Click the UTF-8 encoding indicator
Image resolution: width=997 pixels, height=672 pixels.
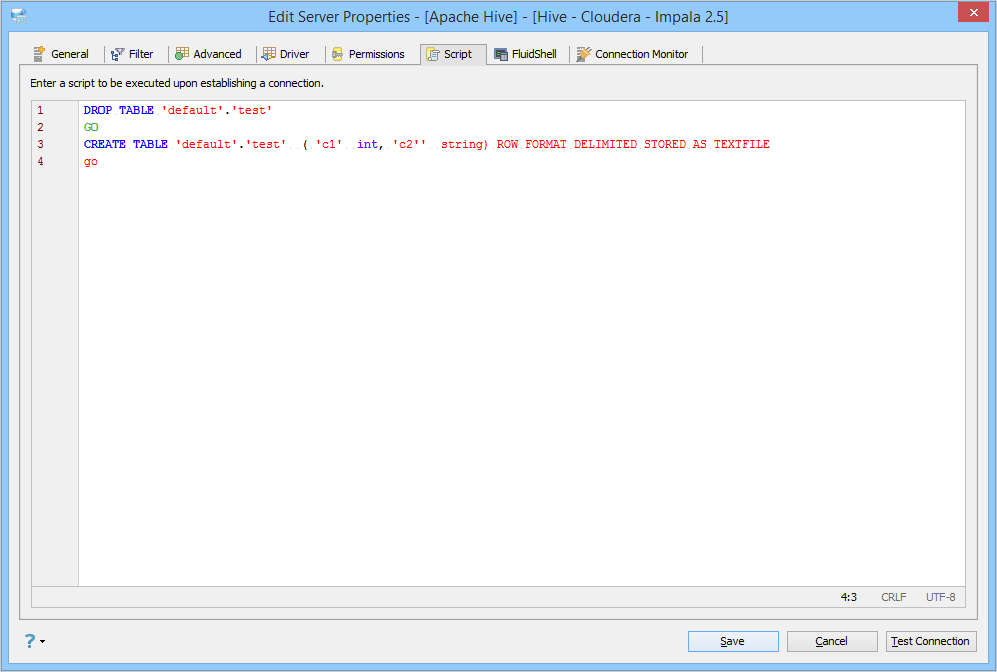click(940, 597)
